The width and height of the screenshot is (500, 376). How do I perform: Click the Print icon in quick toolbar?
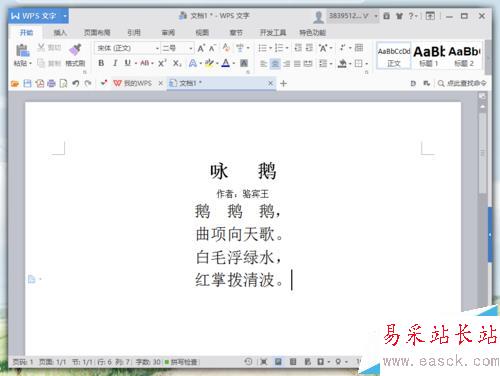[51, 83]
